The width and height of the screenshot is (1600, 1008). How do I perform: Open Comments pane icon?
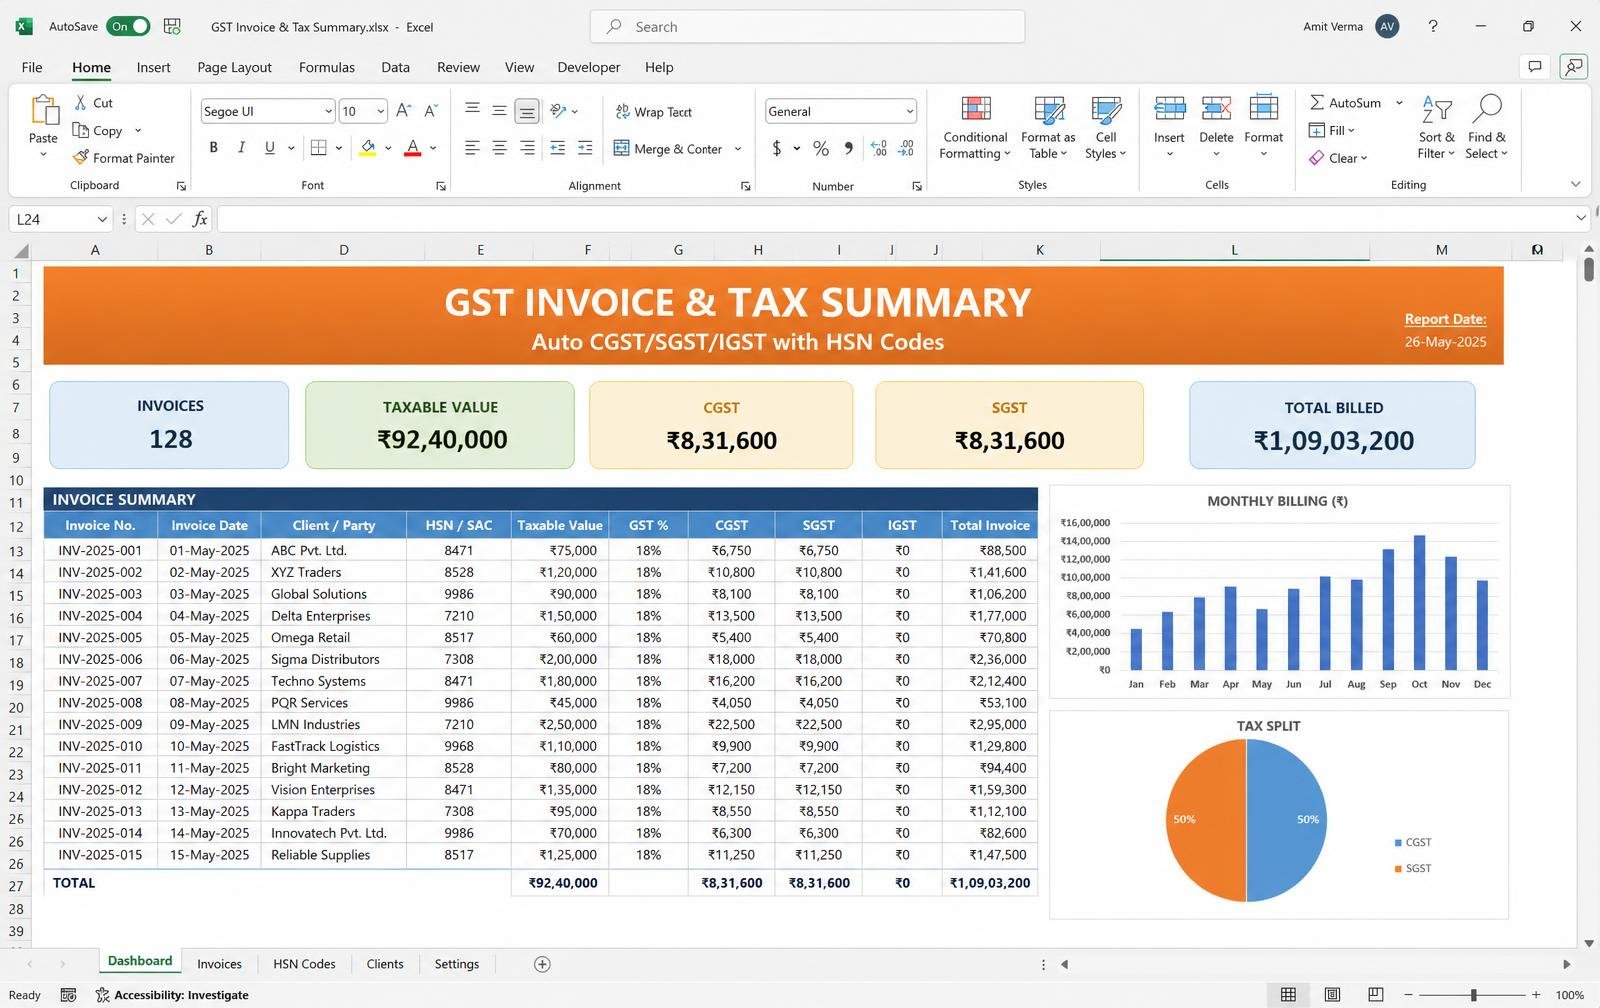coord(1534,67)
